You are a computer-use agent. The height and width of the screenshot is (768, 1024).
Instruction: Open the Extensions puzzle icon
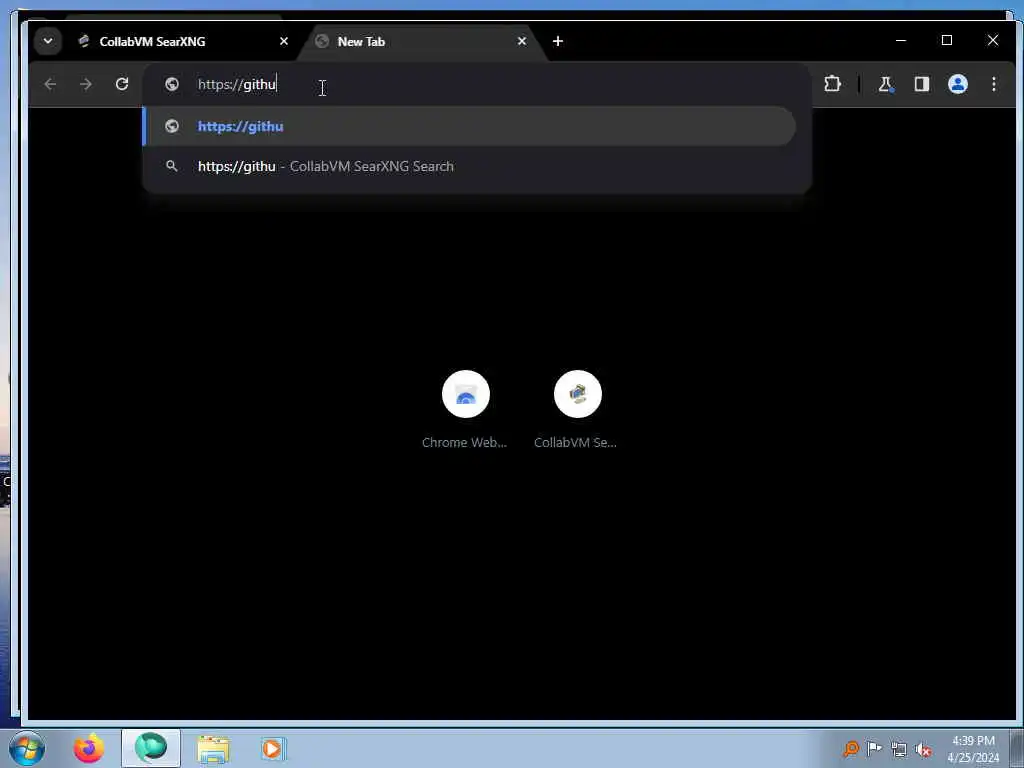832,84
